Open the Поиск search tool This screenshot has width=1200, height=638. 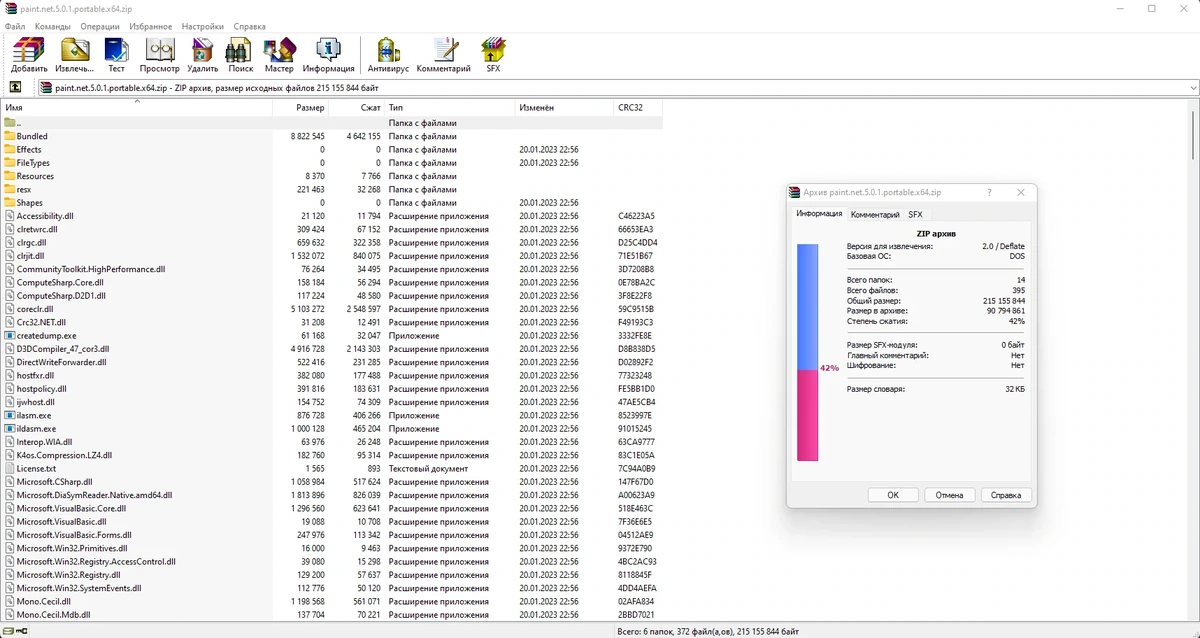coord(240,55)
